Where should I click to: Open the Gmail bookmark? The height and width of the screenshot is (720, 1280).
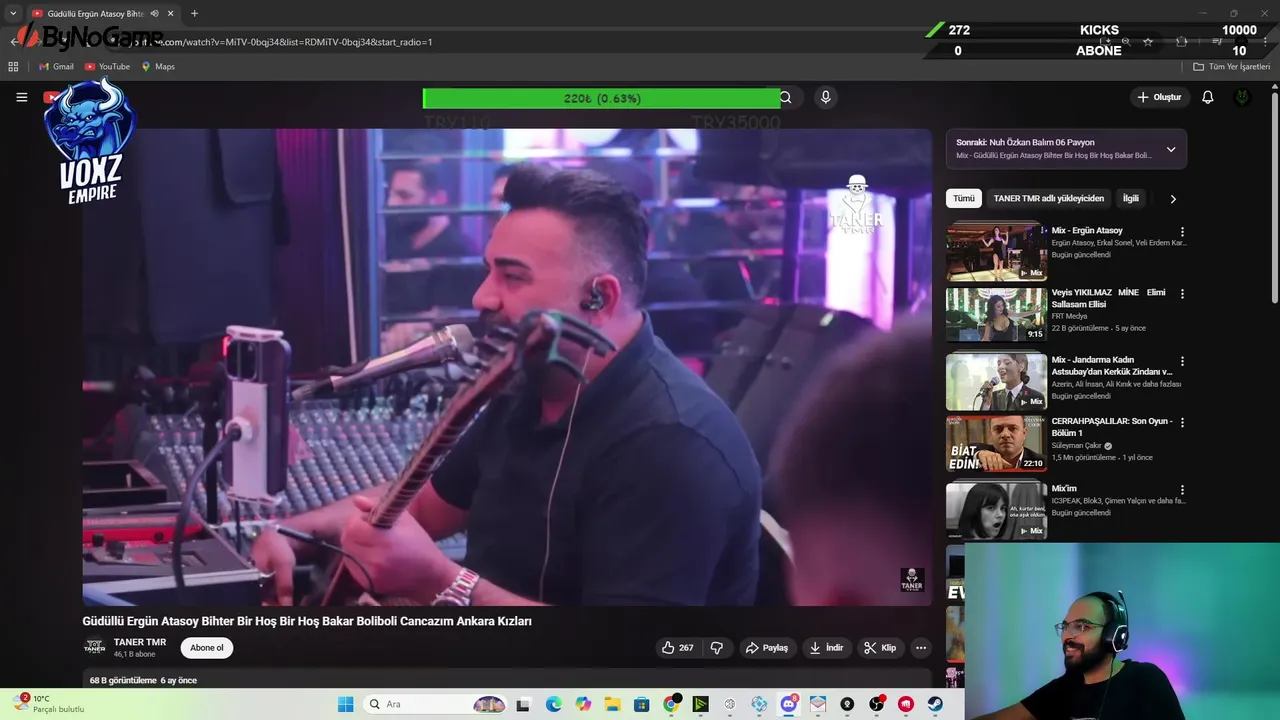tap(56, 67)
